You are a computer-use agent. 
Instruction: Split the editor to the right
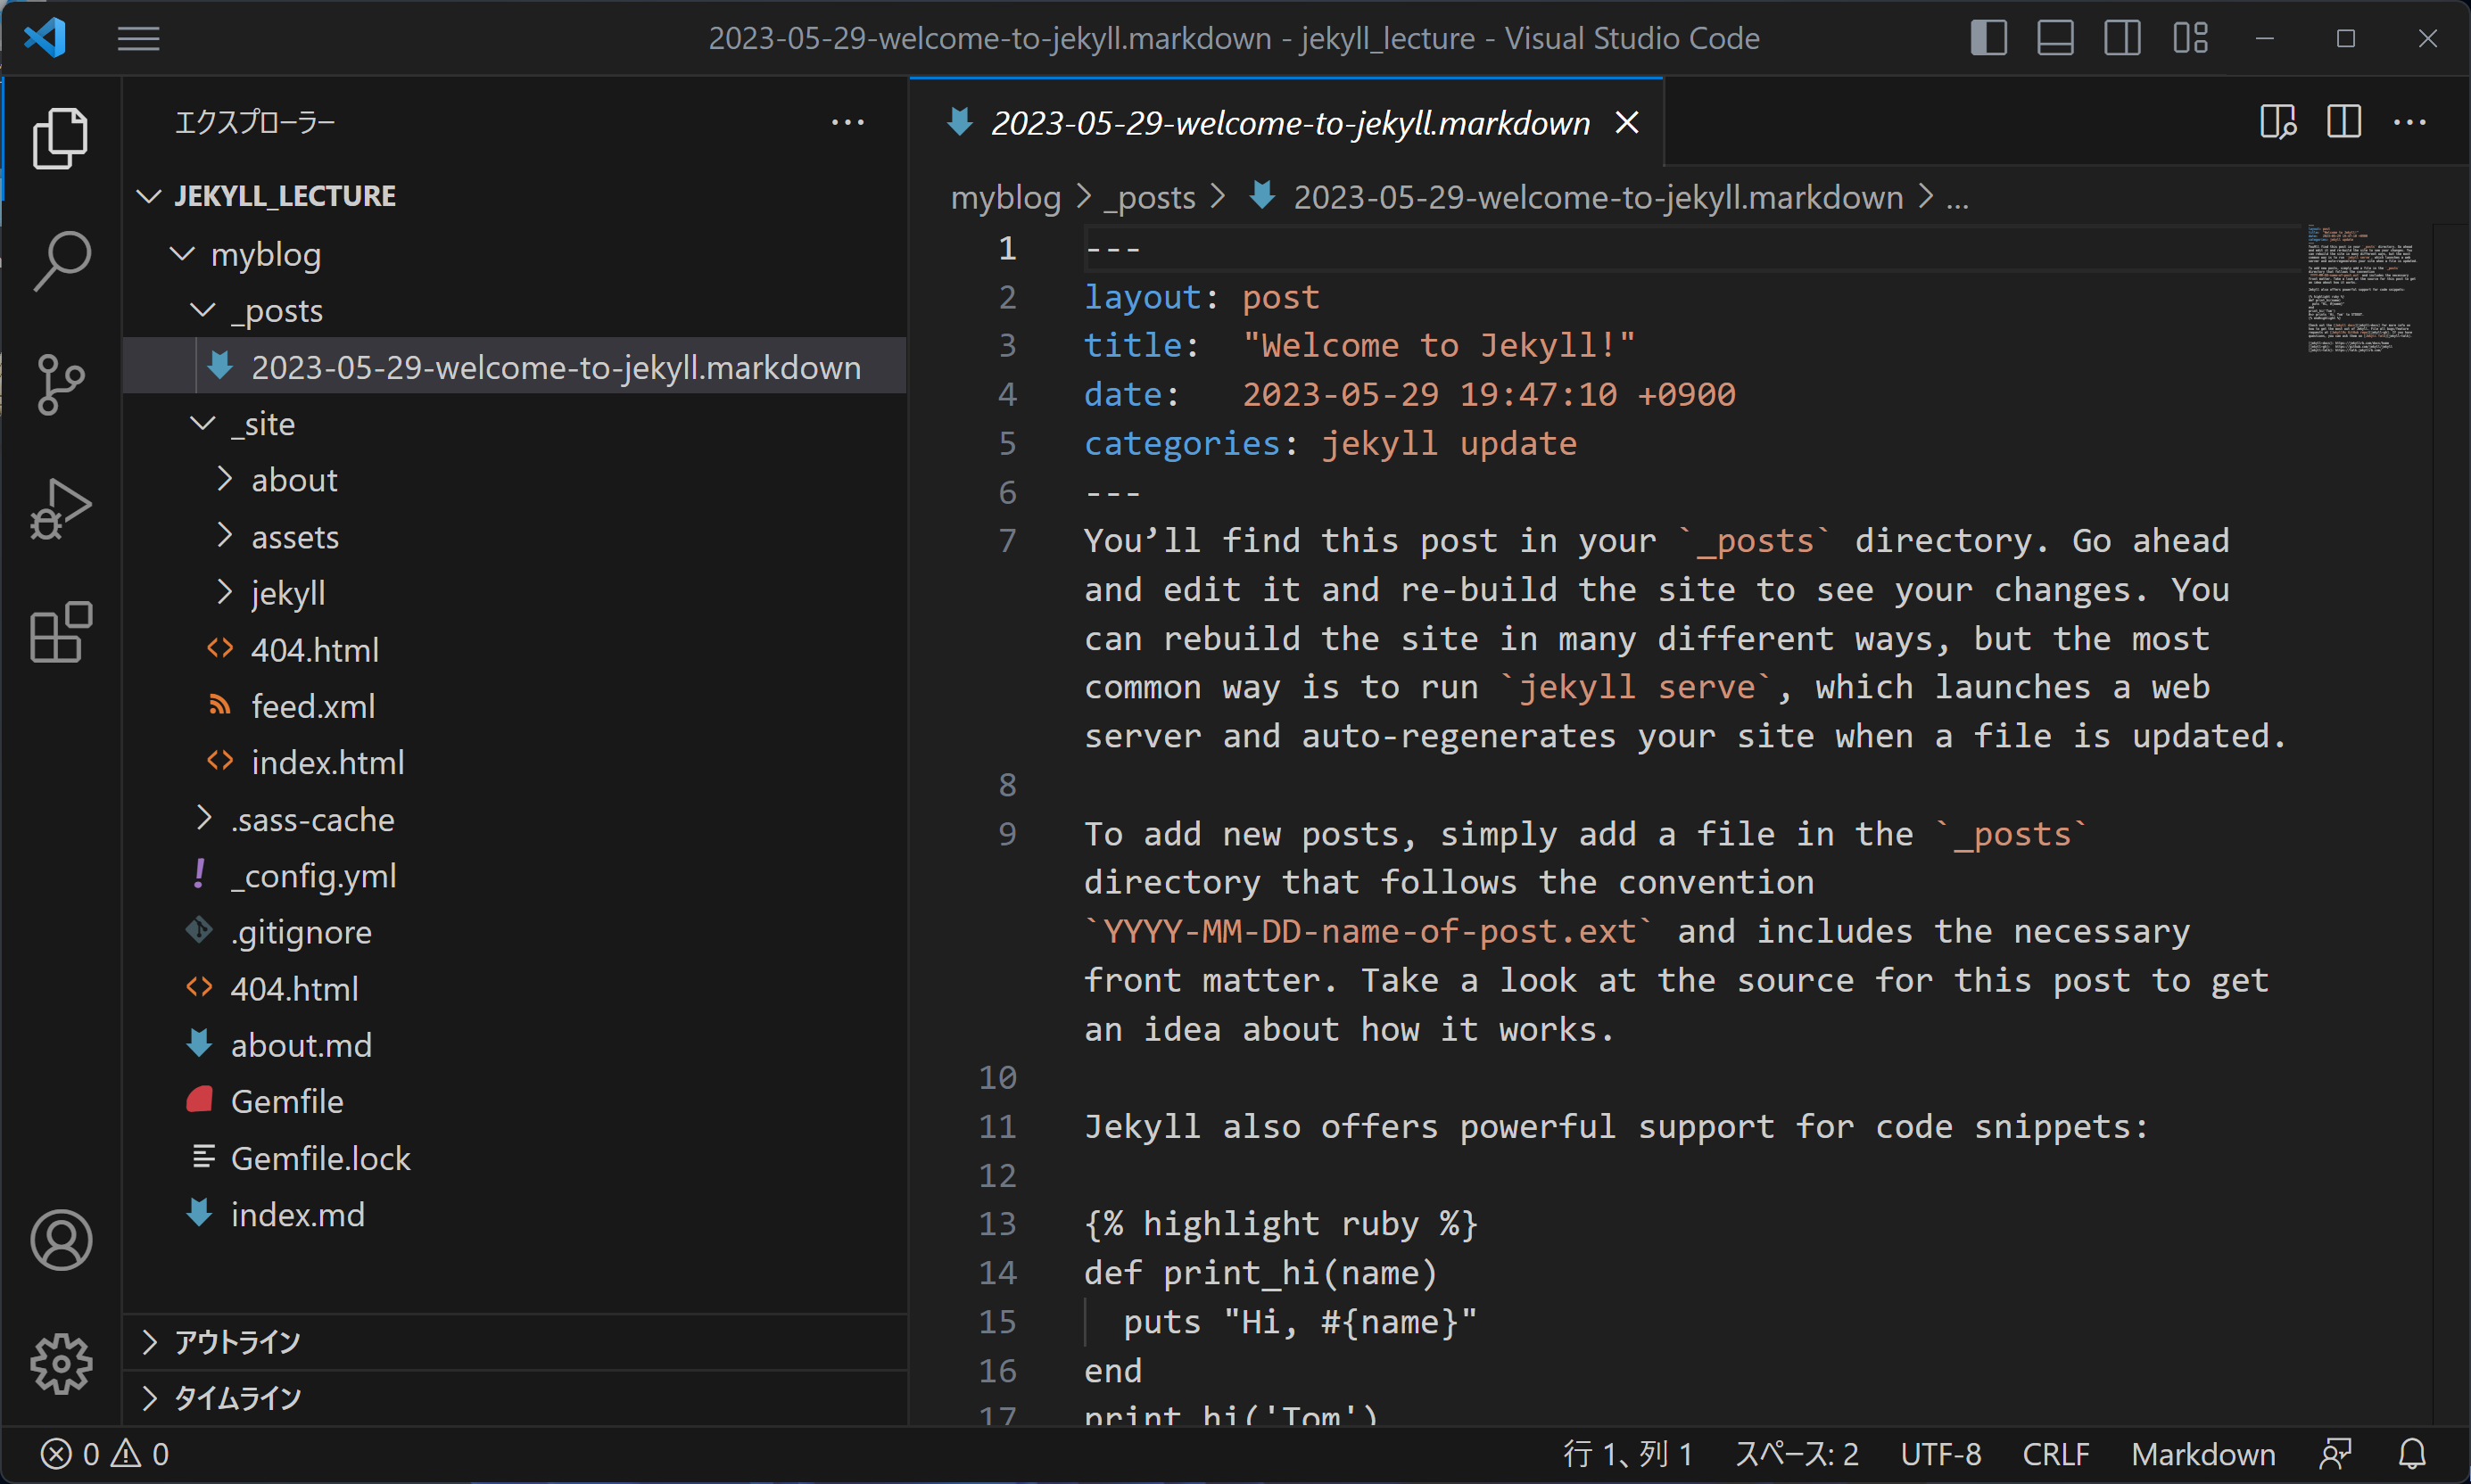coord(2344,122)
